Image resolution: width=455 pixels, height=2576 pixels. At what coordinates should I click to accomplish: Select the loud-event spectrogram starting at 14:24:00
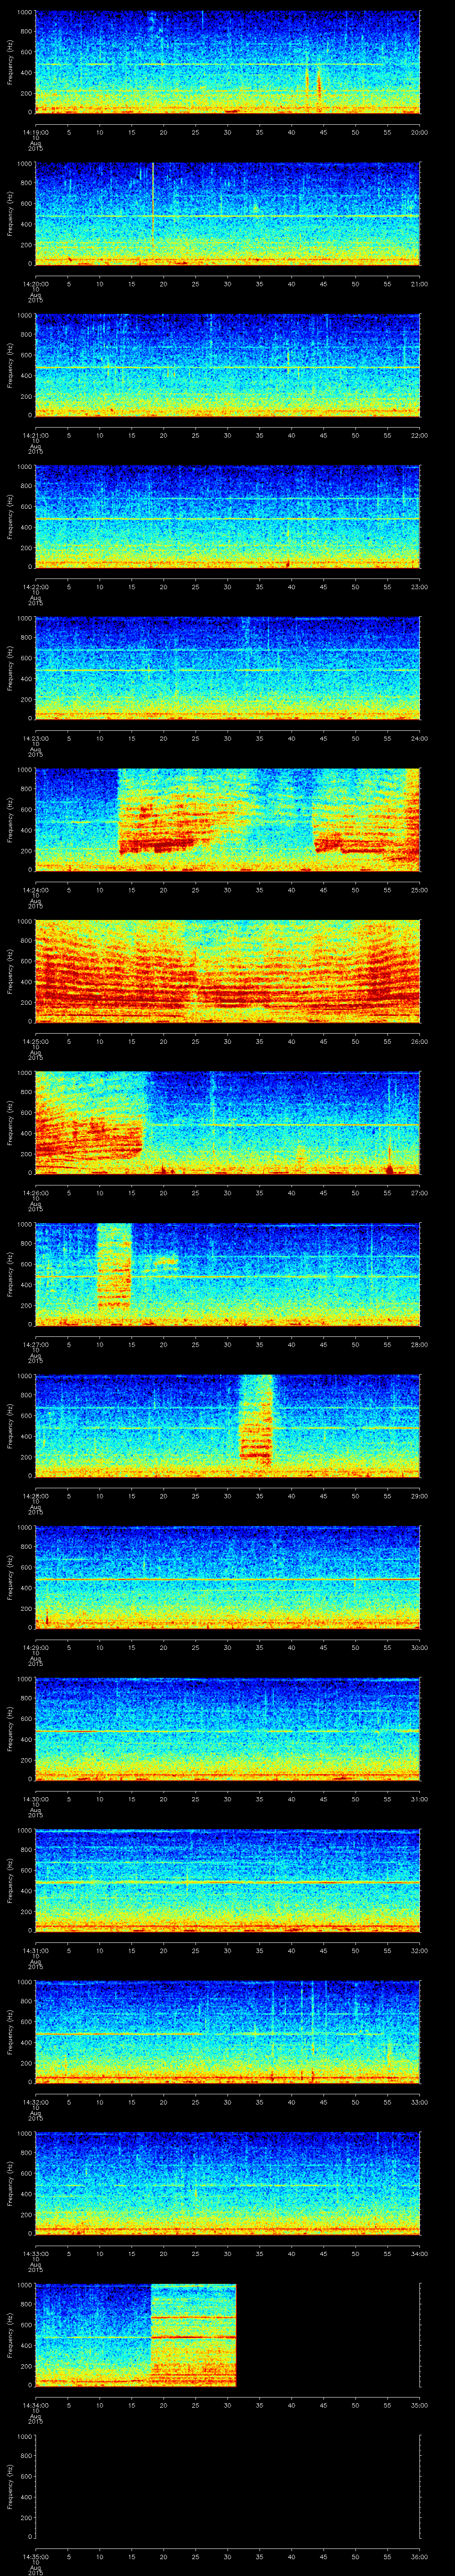pos(227,820)
